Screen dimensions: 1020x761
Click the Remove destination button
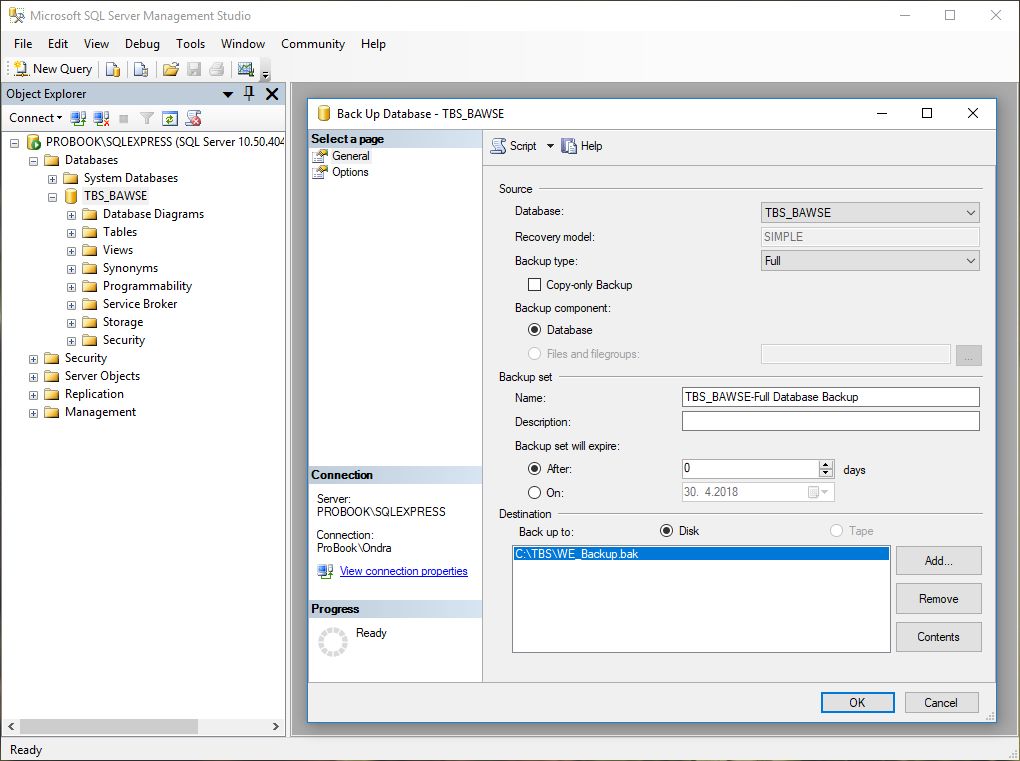[x=939, y=599]
